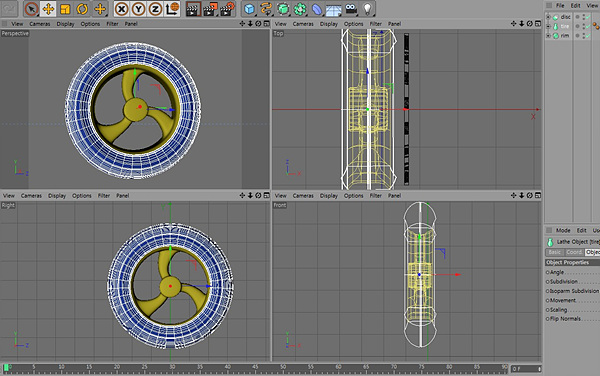The height and width of the screenshot is (376, 600).
Task: Open Options menu in Right viewport
Action: [x=82, y=196]
